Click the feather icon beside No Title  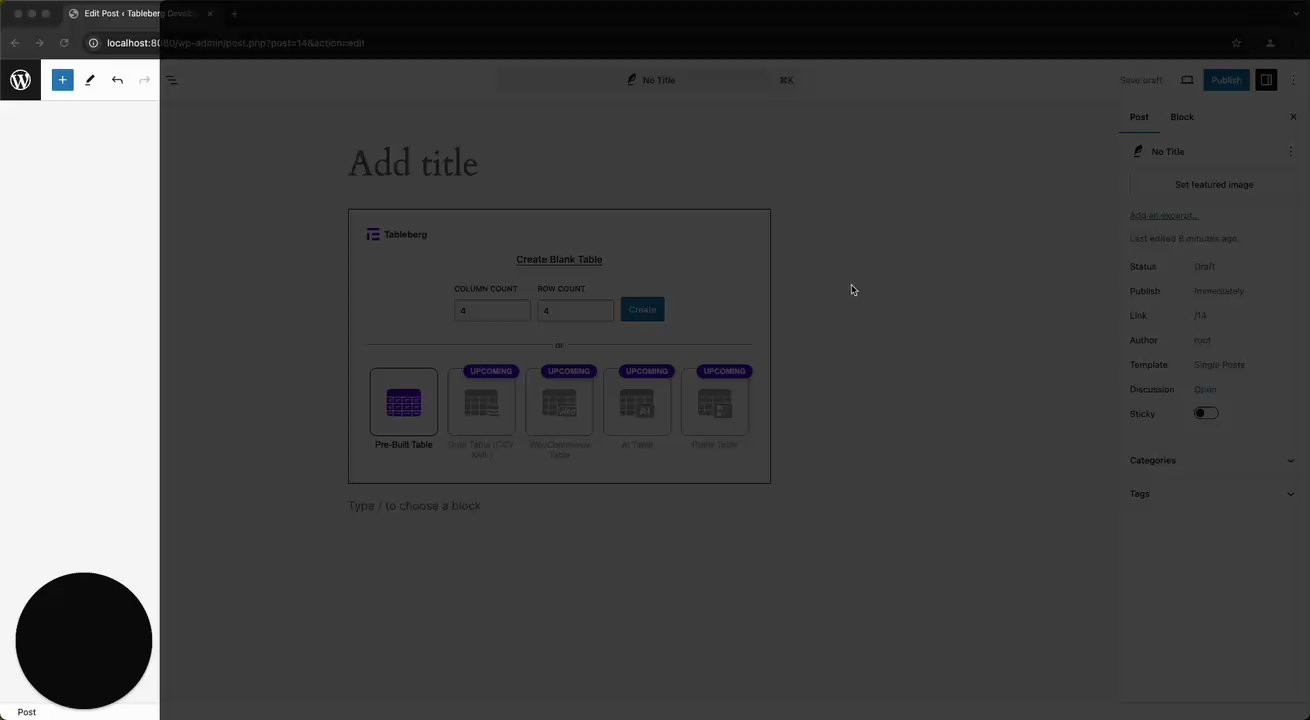coord(1138,152)
